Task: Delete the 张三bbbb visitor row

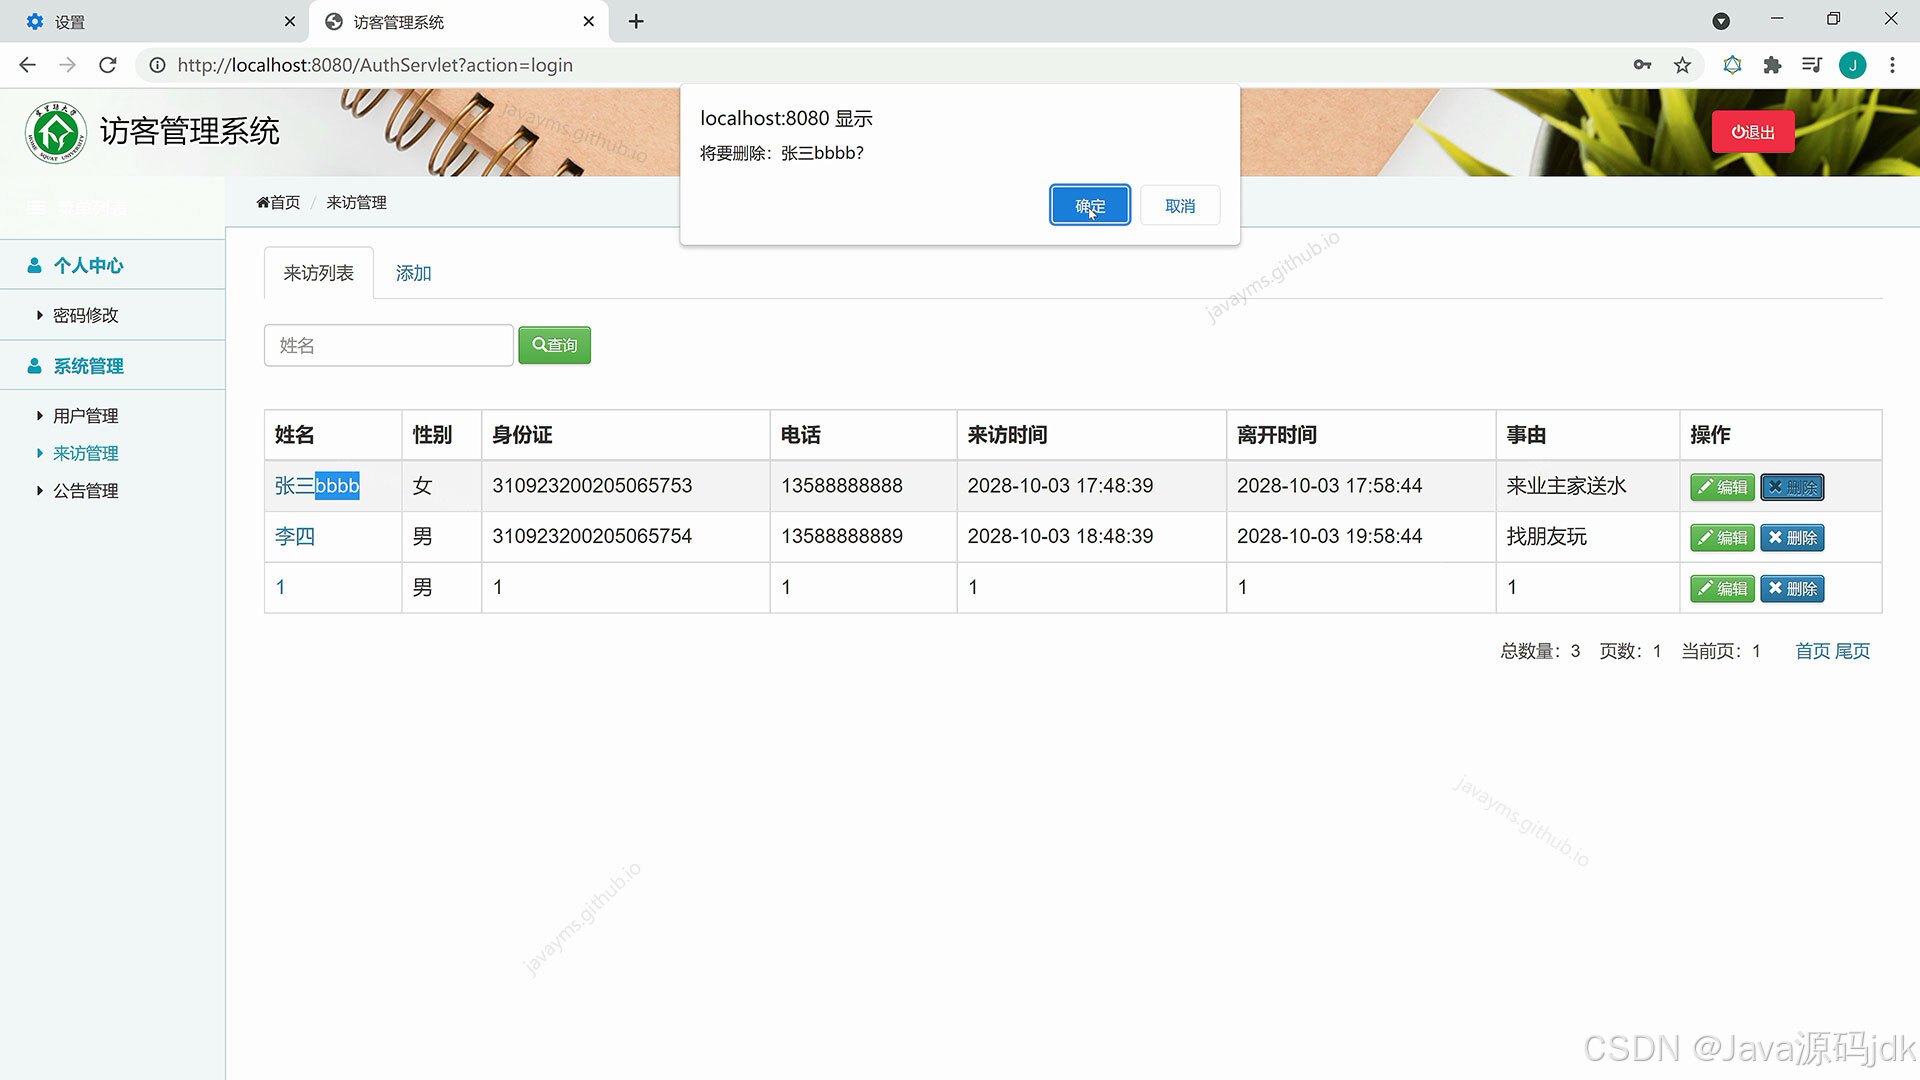Action: pos(1792,487)
